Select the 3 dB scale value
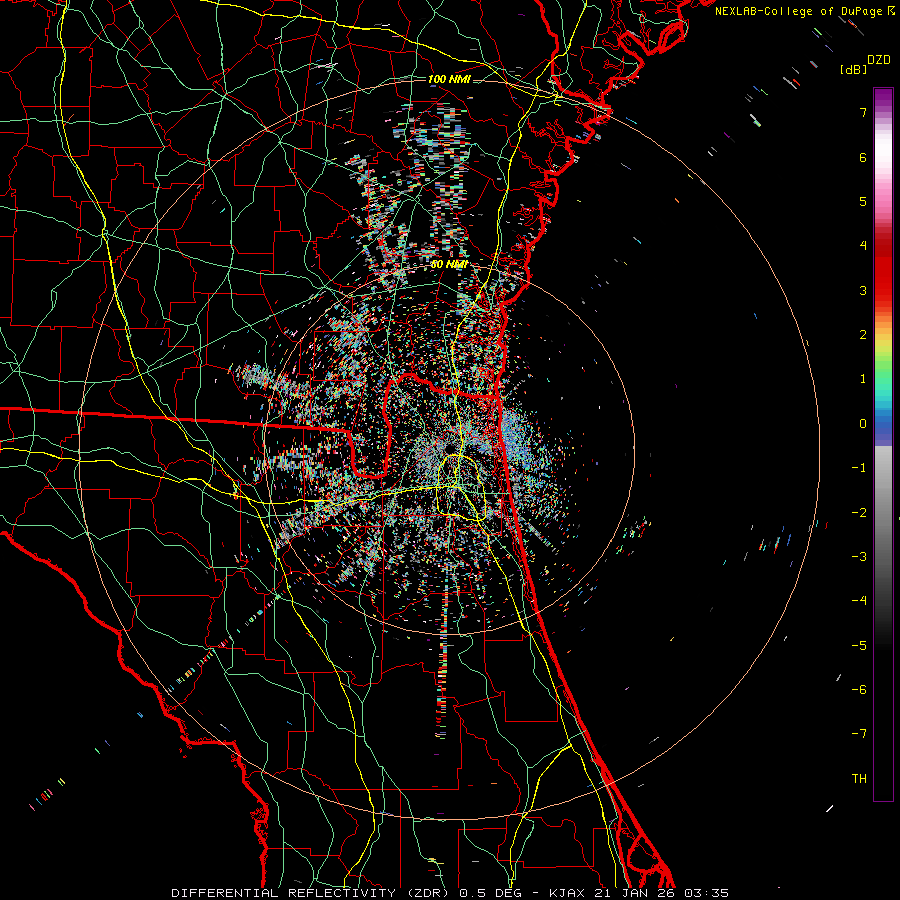The image size is (900, 900). (863, 290)
